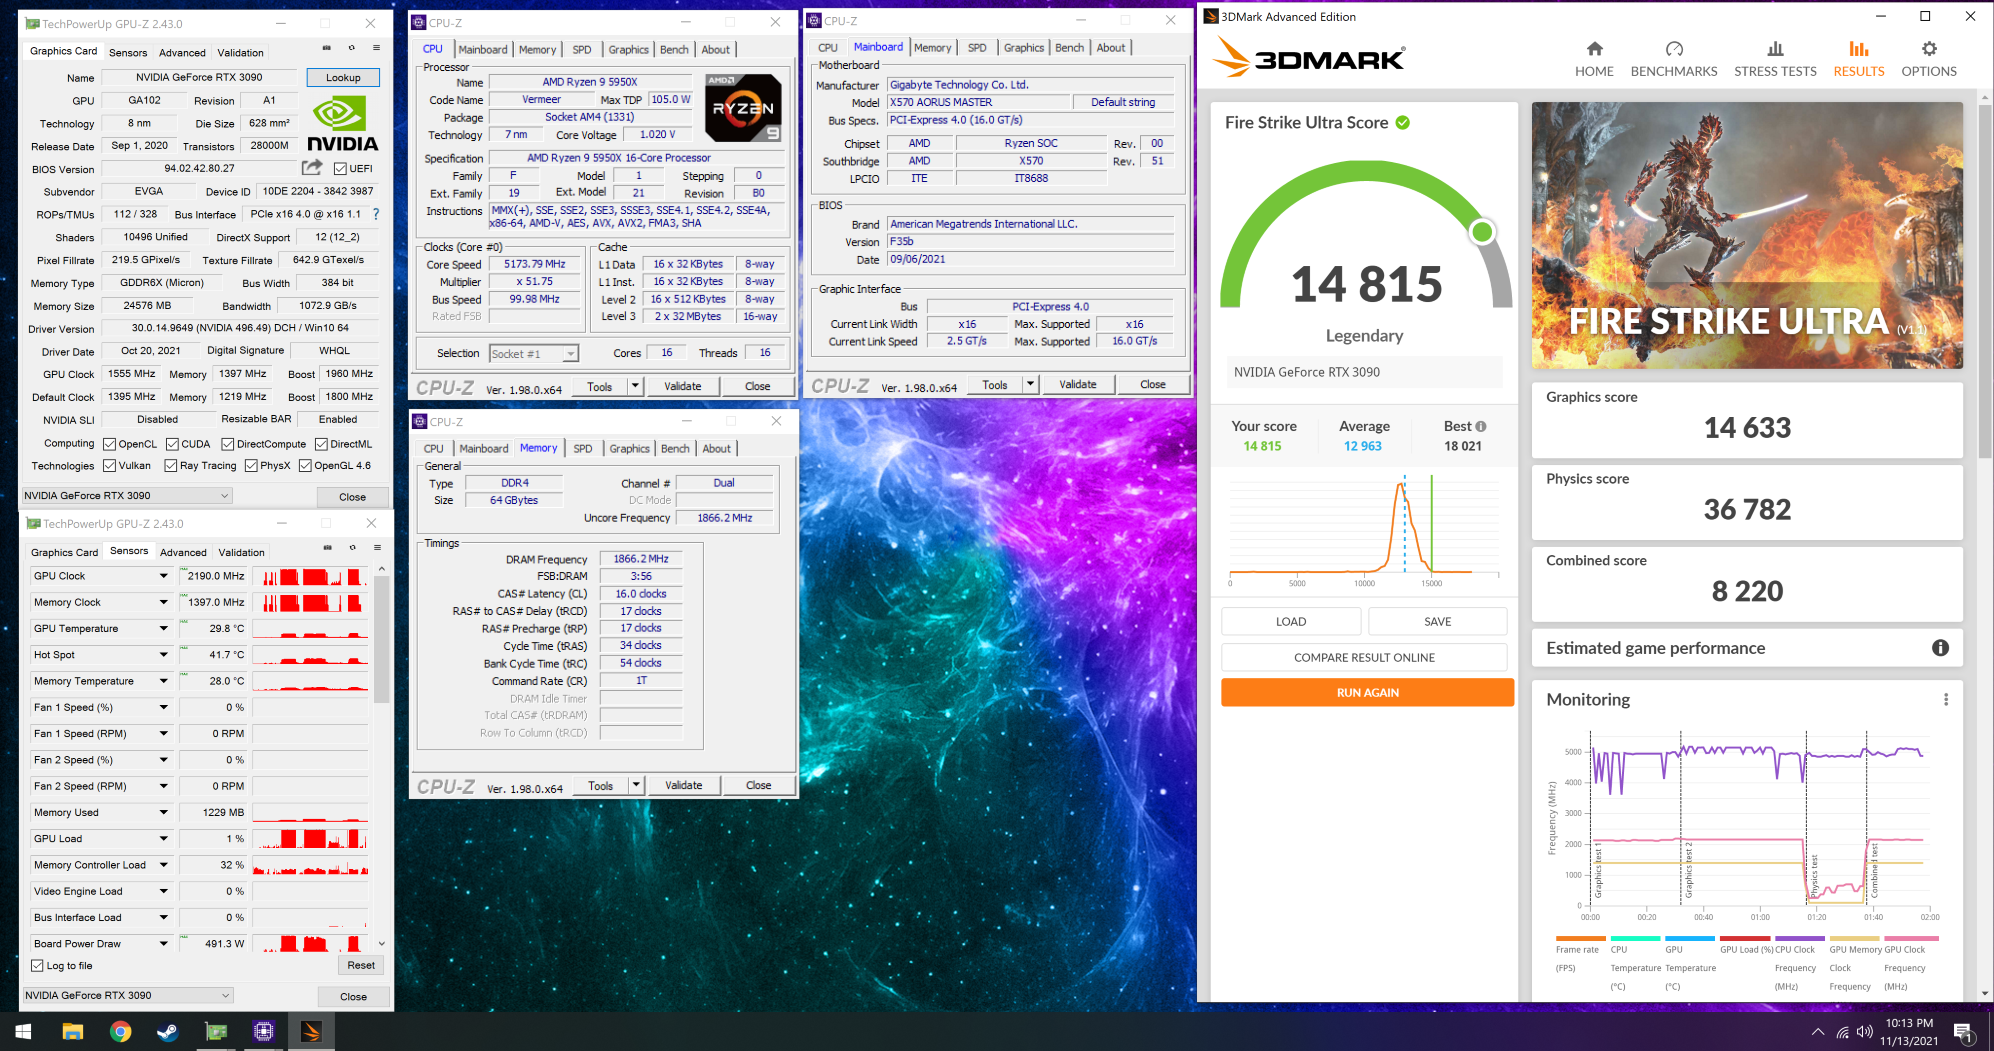Click the LOAD result button
Screen dimensions: 1994x1051
tap(1290, 621)
